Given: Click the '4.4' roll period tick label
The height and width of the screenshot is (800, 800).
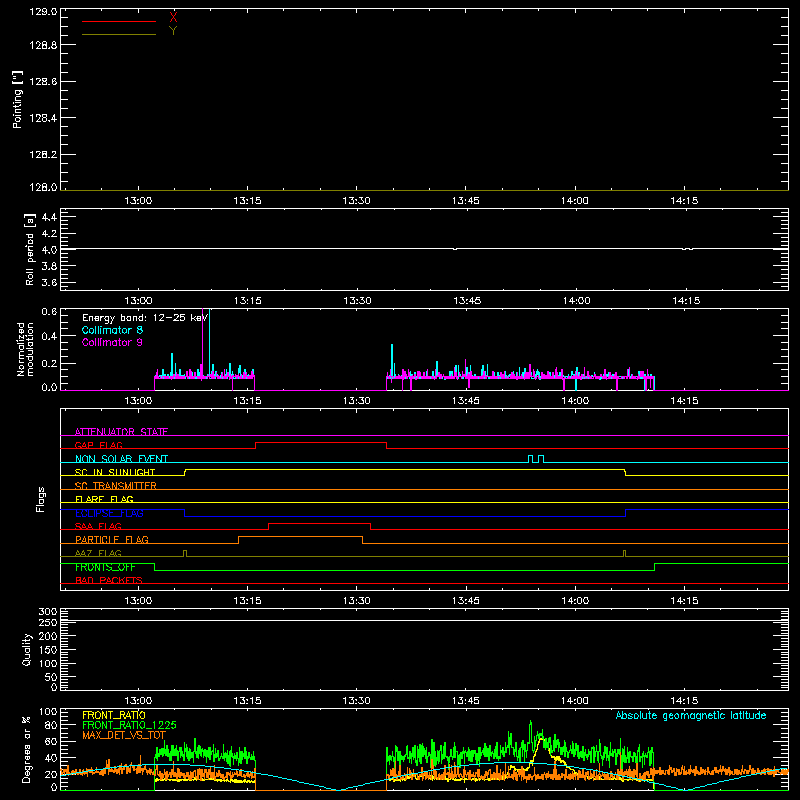Looking at the screenshot, I should pyautogui.click(x=49, y=217).
